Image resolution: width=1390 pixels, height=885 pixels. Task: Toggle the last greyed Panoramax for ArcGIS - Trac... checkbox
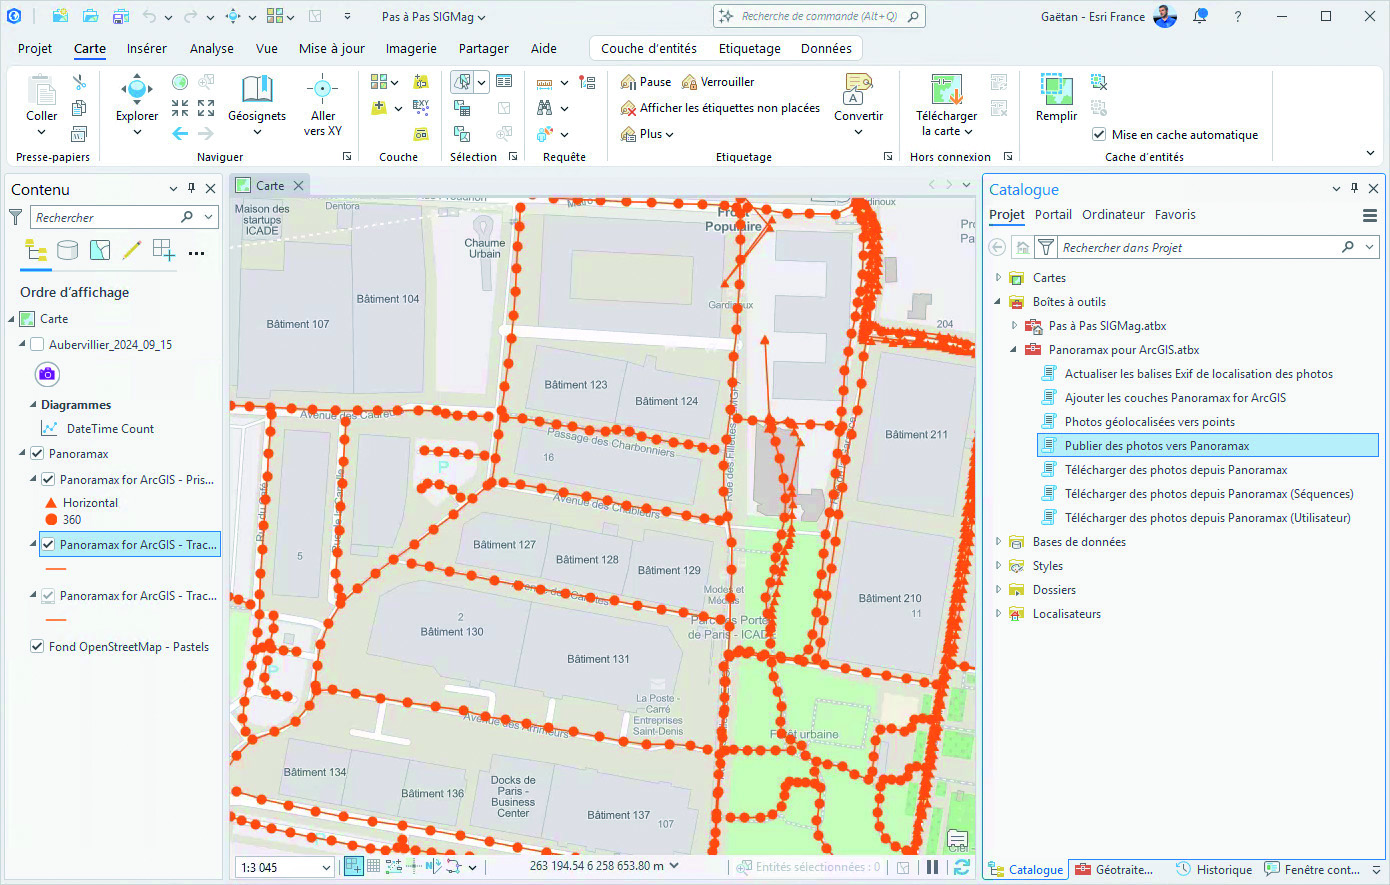pyautogui.click(x=48, y=595)
